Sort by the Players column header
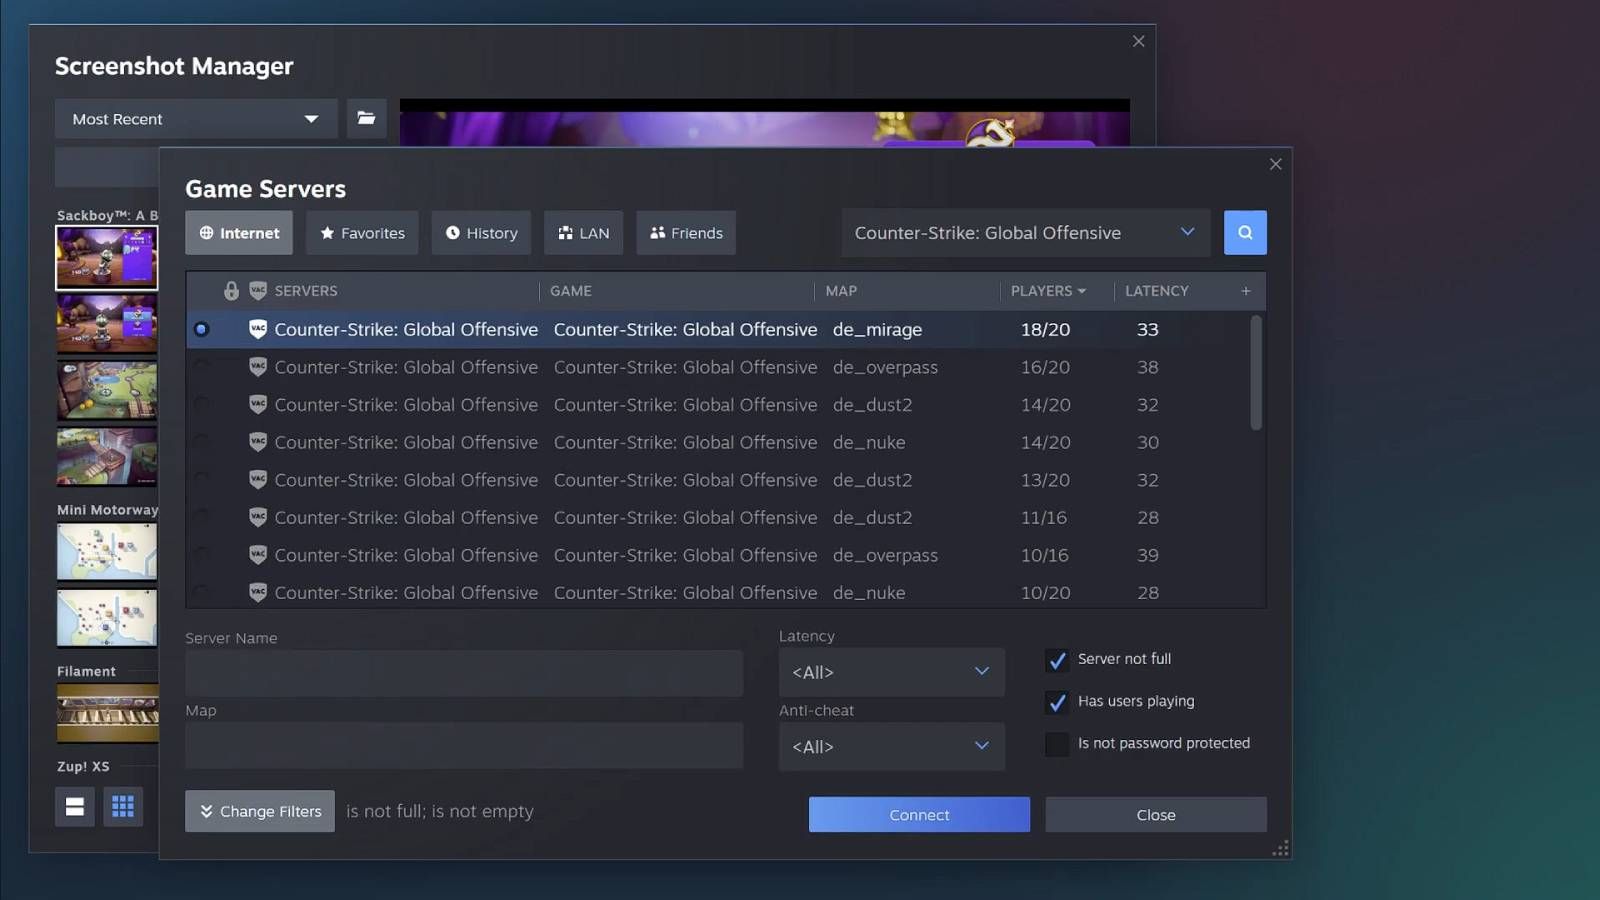The width and height of the screenshot is (1600, 900). [1047, 291]
